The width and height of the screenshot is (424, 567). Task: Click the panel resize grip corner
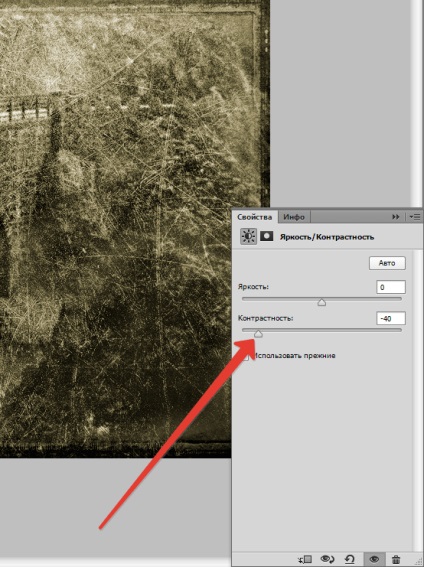[419, 564]
